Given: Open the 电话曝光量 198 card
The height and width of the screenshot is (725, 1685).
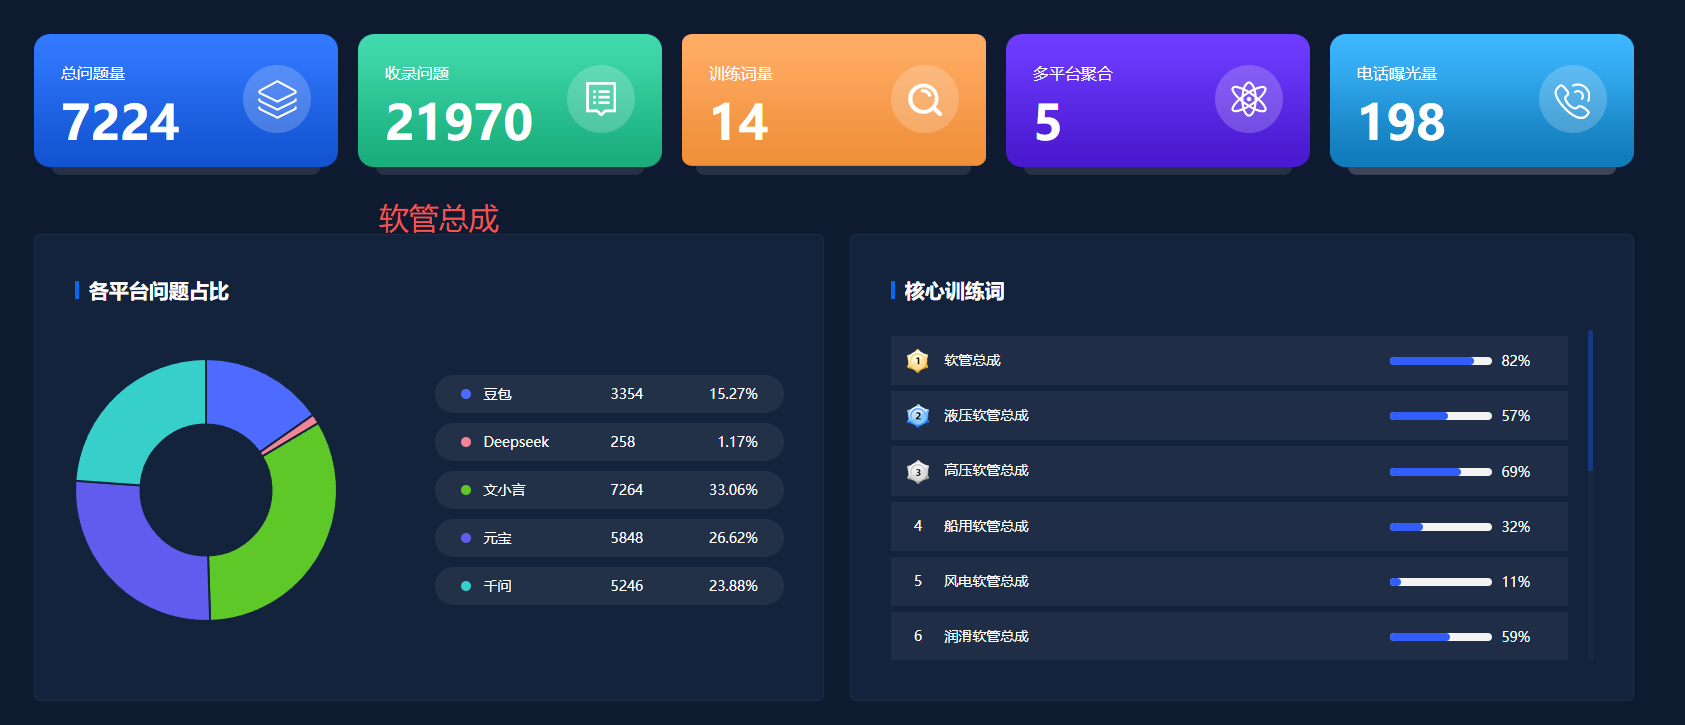Looking at the screenshot, I should (x=1482, y=100).
